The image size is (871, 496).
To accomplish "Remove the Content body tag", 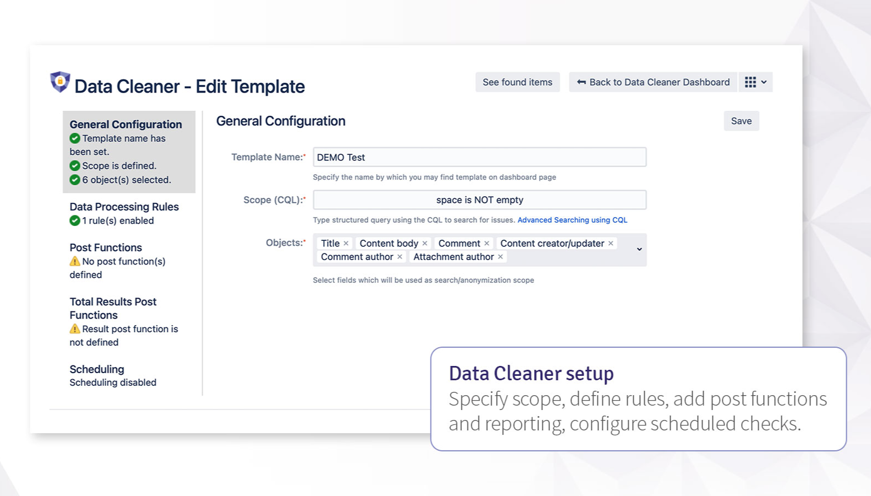I will pos(425,244).
